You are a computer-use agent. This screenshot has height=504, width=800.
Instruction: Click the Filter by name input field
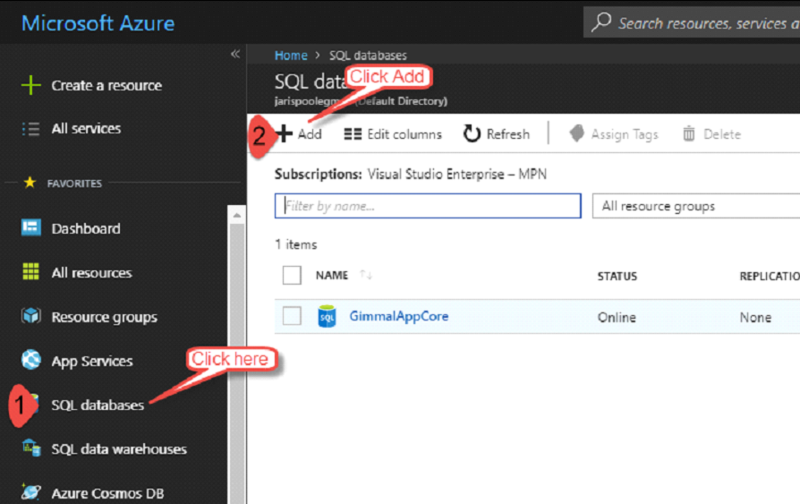point(427,206)
